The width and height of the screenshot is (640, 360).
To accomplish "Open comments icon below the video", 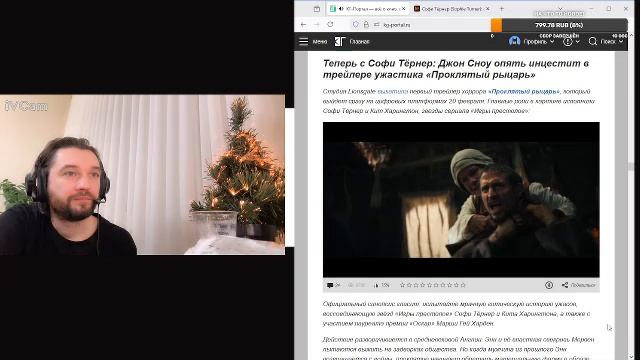I will pos(330,285).
